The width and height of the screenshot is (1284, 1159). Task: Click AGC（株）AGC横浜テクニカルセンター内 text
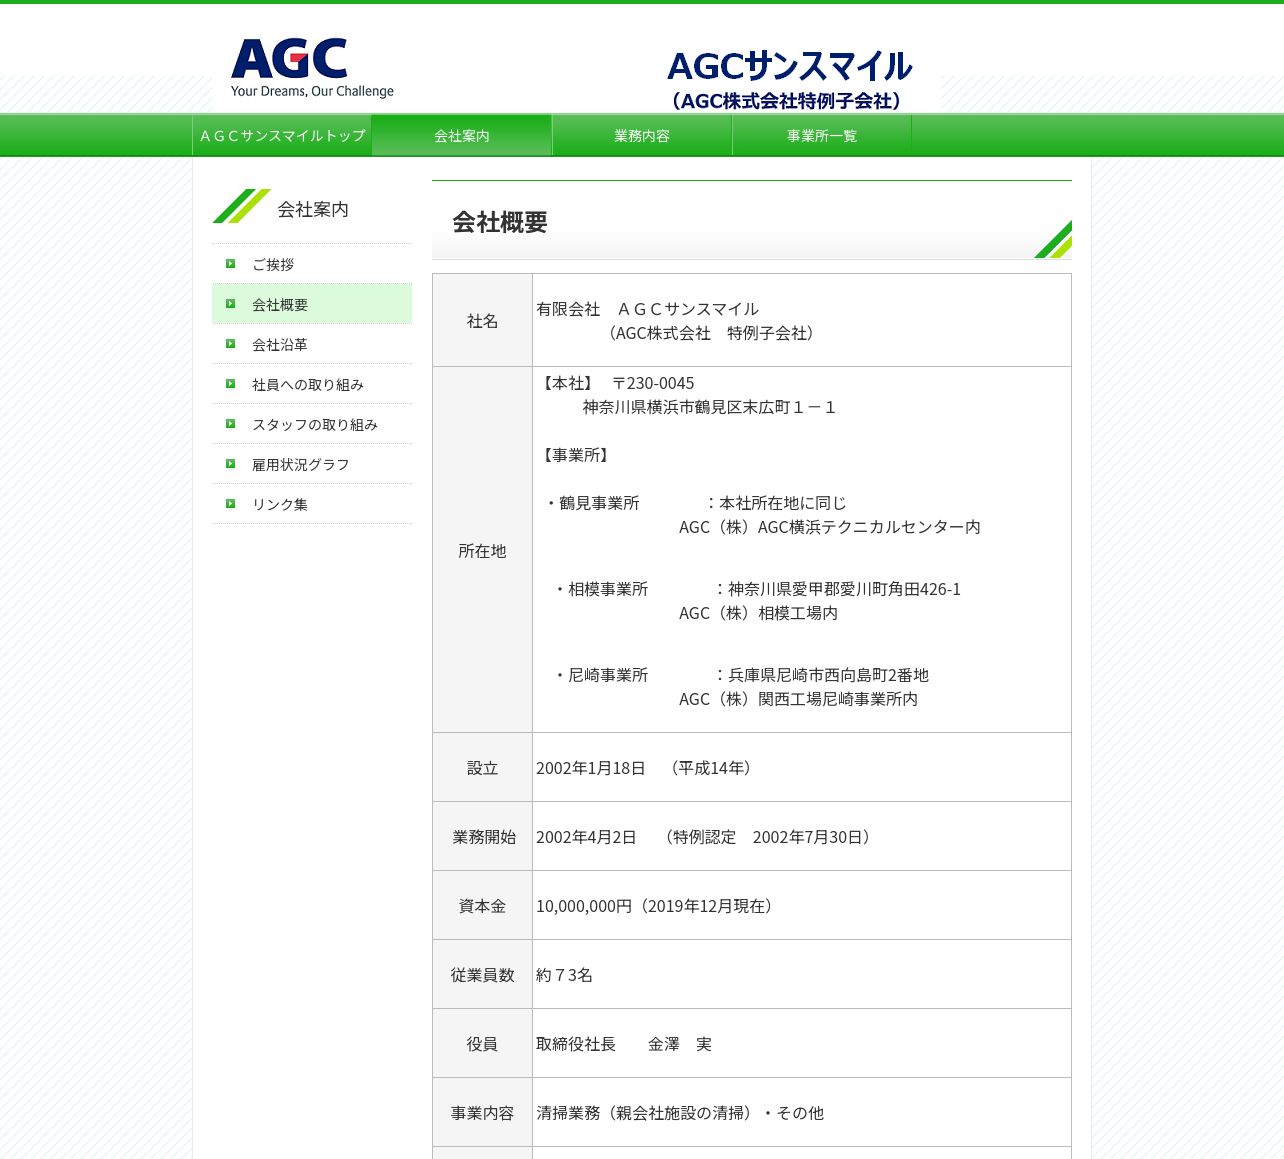point(830,527)
